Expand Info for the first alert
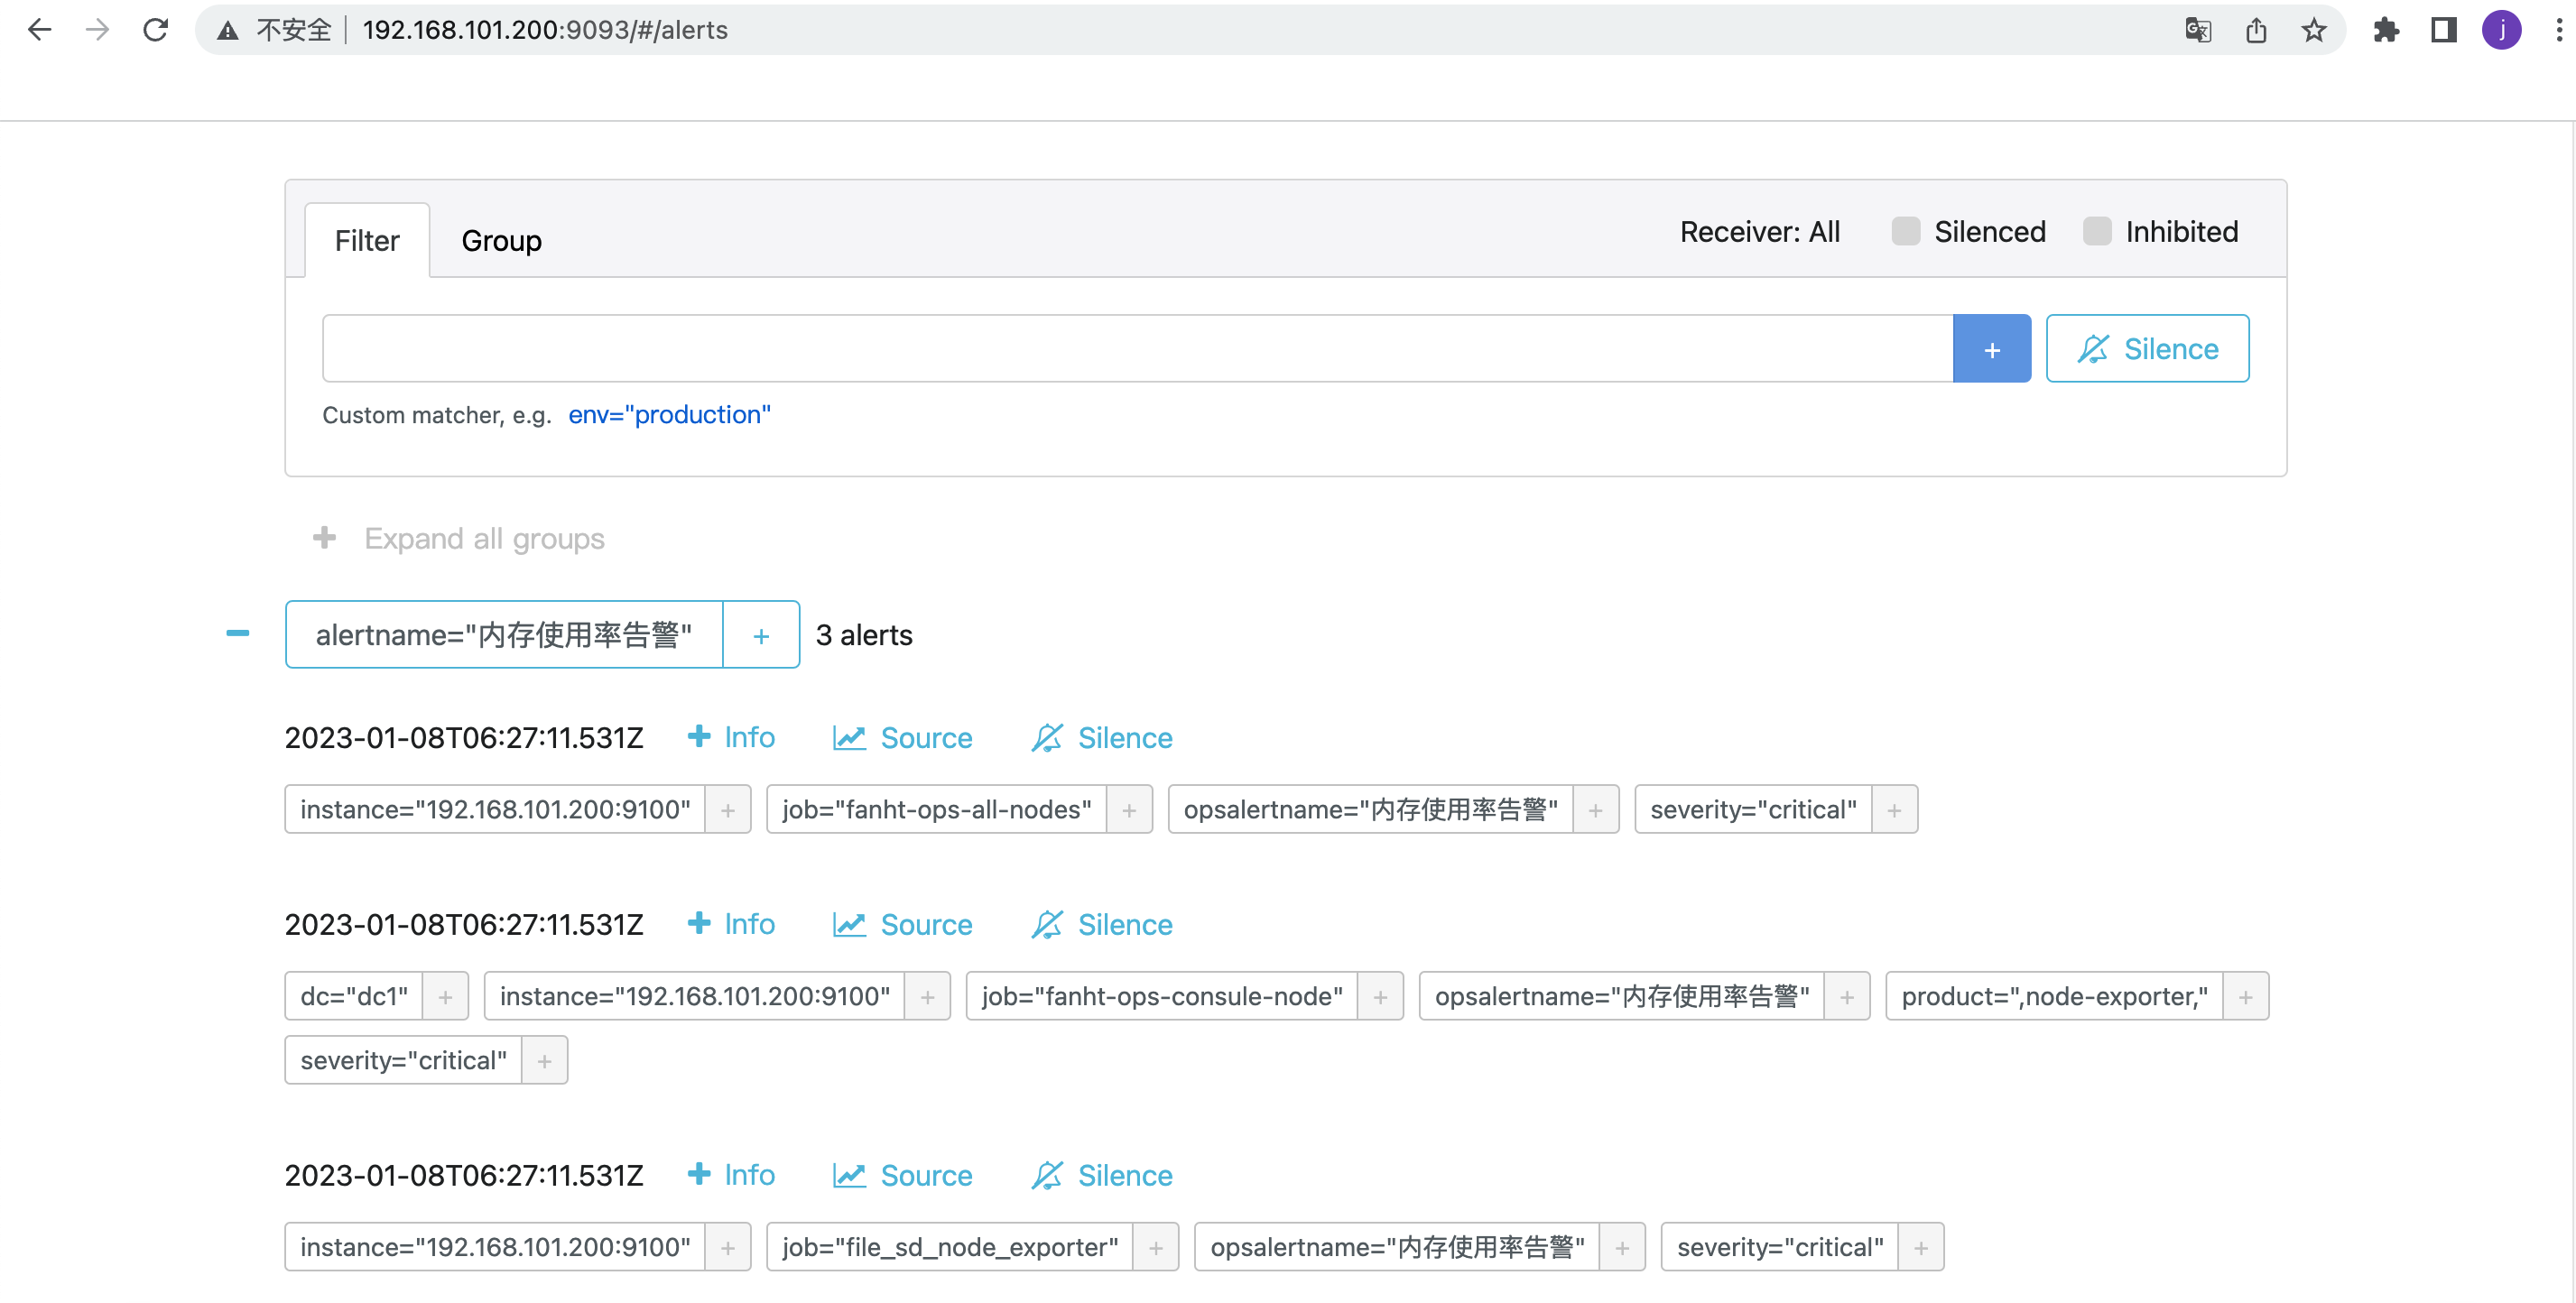This screenshot has width=2576, height=1303. click(731, 737)
